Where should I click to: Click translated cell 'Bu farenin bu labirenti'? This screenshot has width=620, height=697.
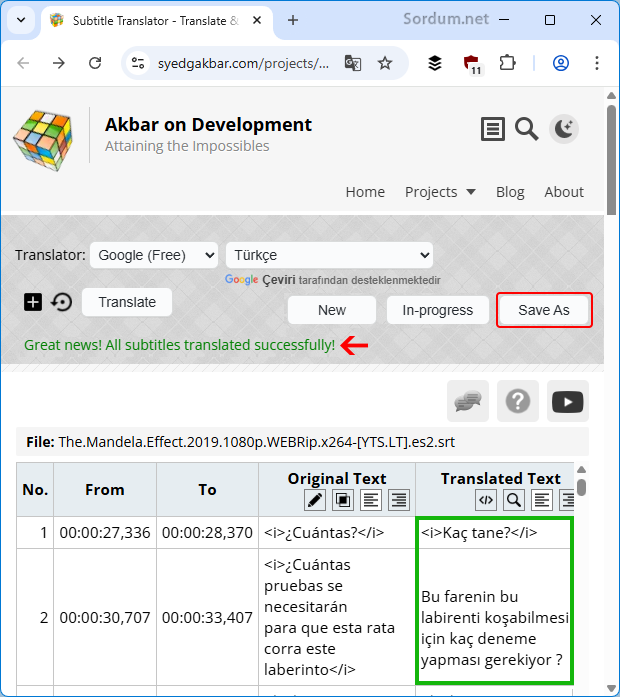(493, 617)
